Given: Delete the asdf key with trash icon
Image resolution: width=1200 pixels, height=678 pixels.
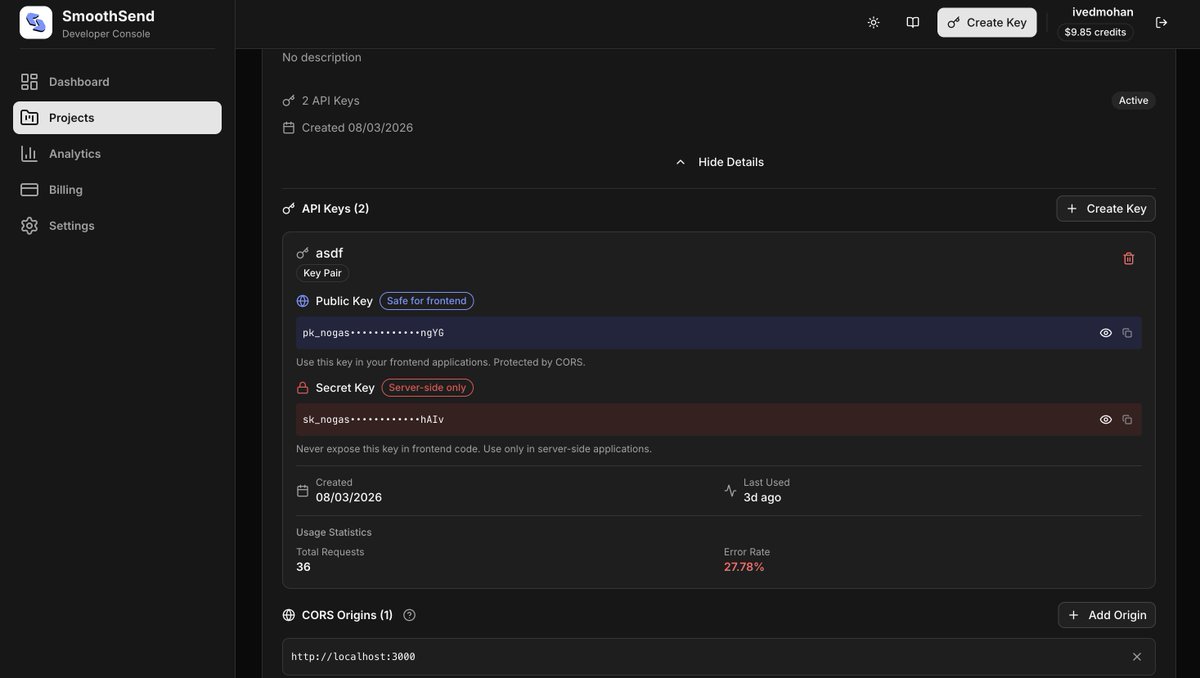Looking at the screenshot, I should 1129,258.
